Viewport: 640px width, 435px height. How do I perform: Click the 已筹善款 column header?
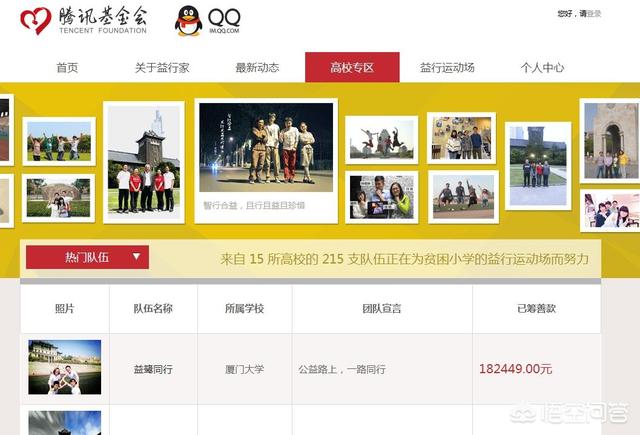pyautogui.click(x=536, y=308)
